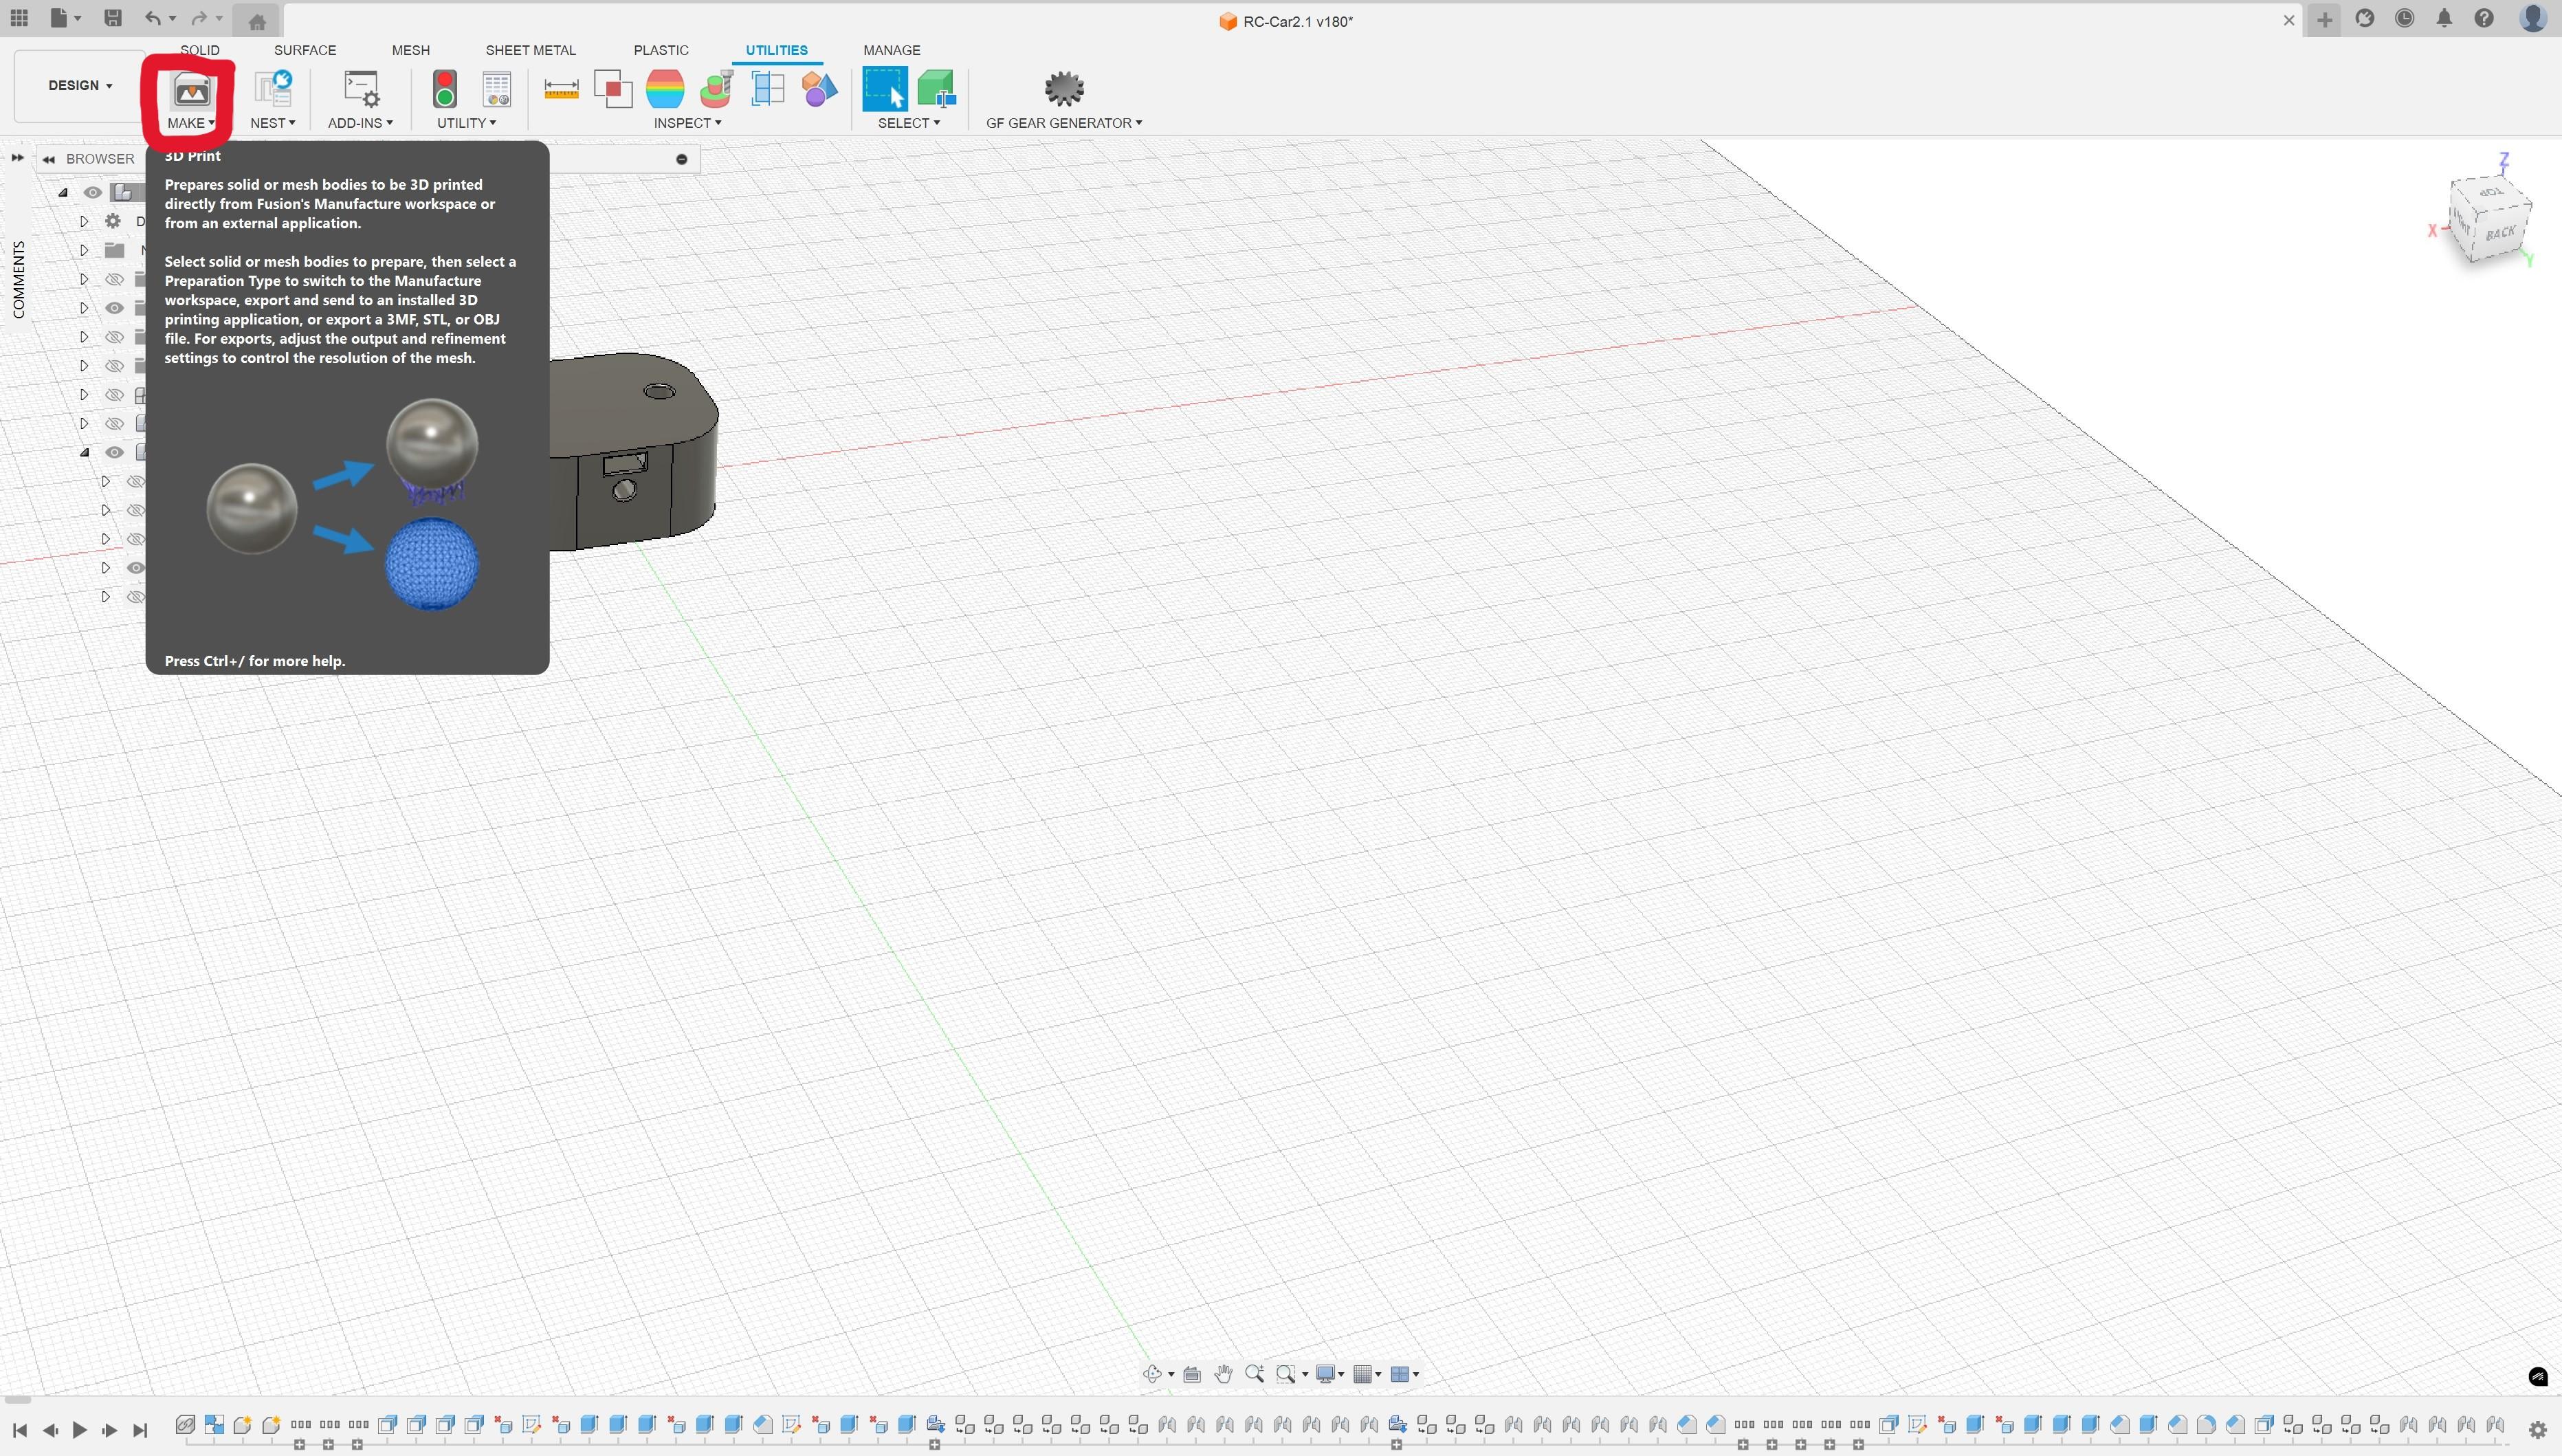Viewport: 2562px width, 1456px height.
Task: Click the Component Color Cycling shapes icon
Action: pyautogui.click(x=819, y=89)
